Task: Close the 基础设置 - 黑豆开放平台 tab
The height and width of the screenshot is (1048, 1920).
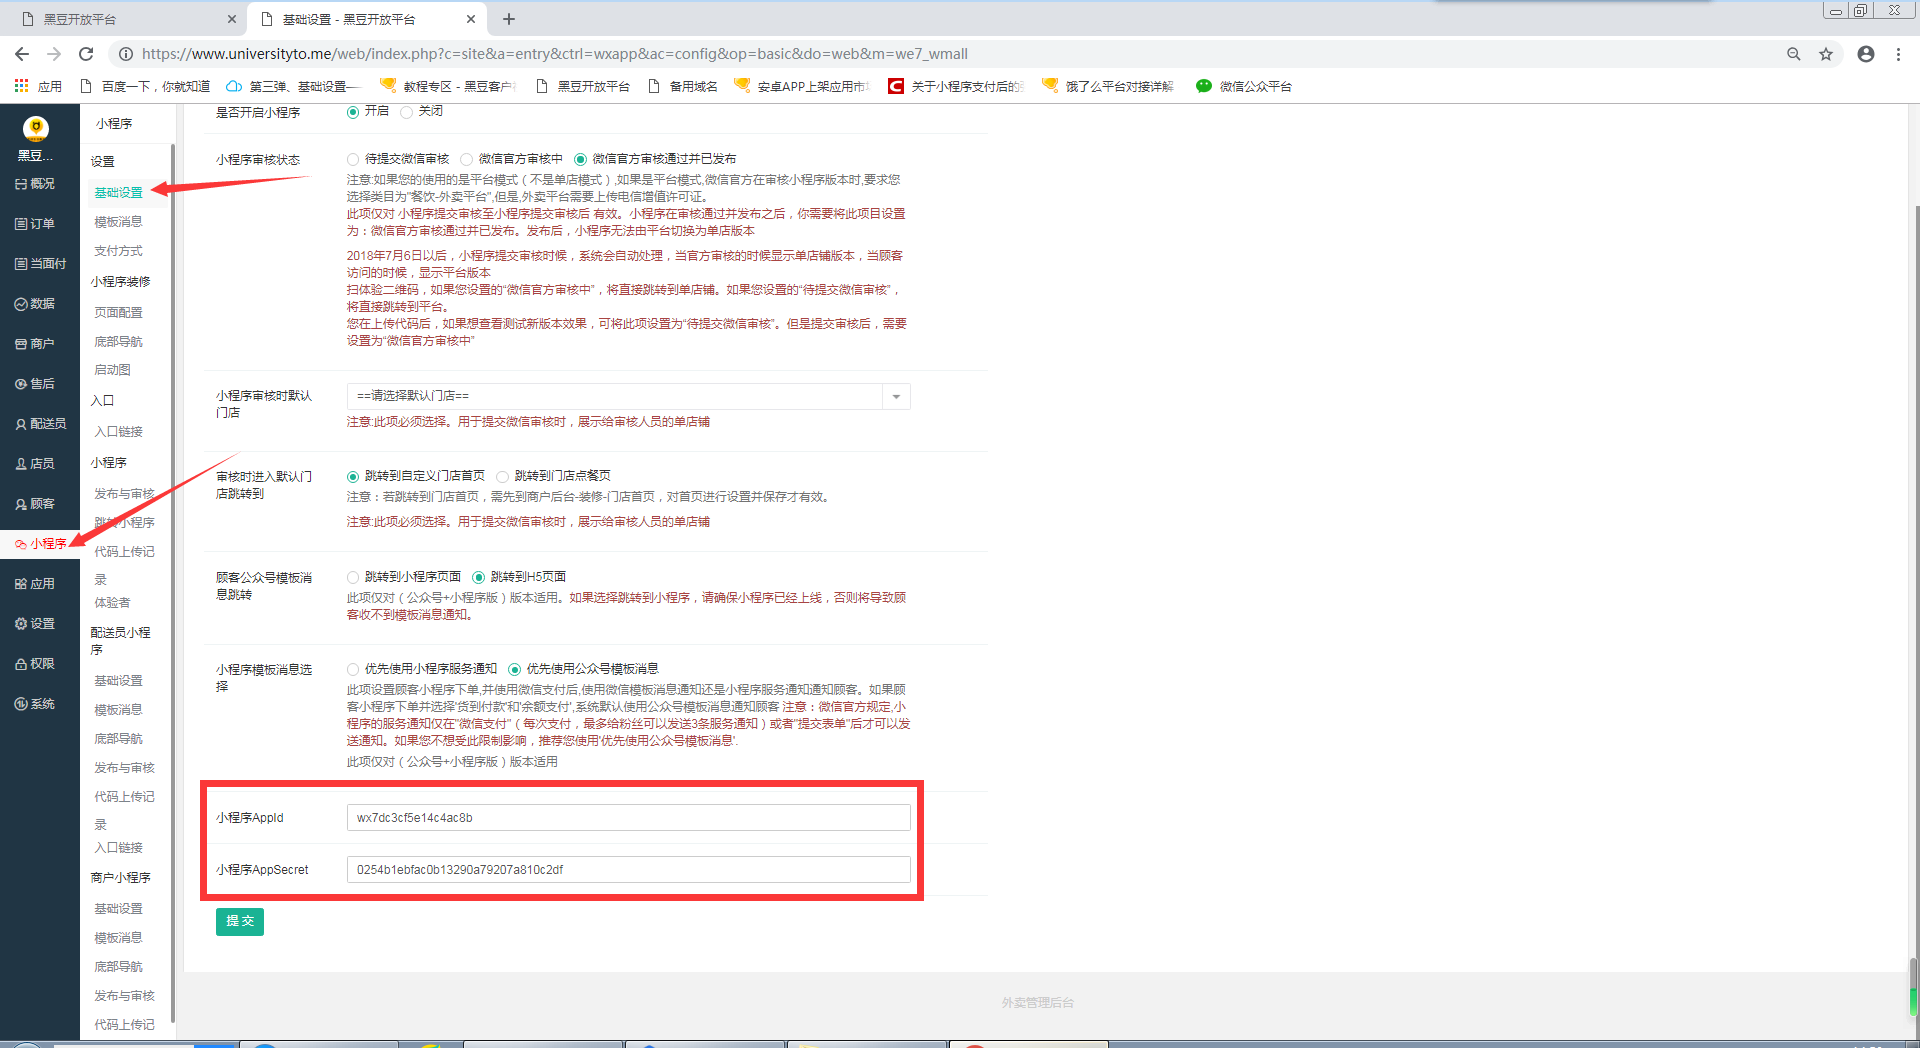Action: tap(471, 19)
